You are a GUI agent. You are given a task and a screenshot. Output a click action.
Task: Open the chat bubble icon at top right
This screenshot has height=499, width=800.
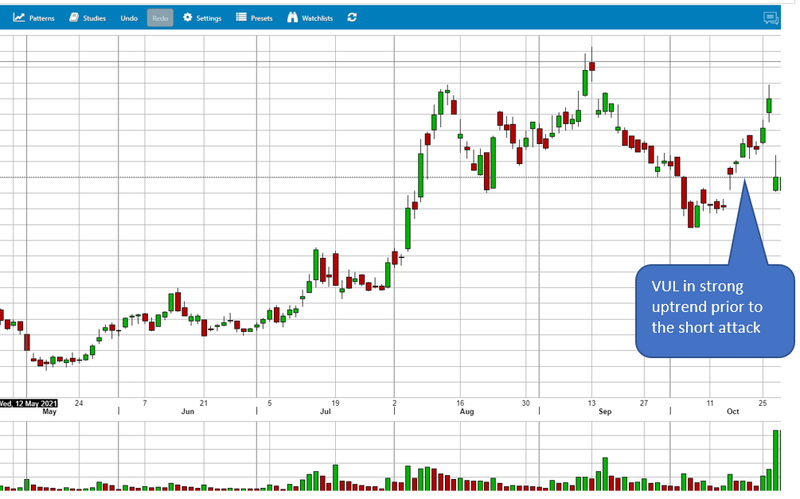tap(770, 18)
